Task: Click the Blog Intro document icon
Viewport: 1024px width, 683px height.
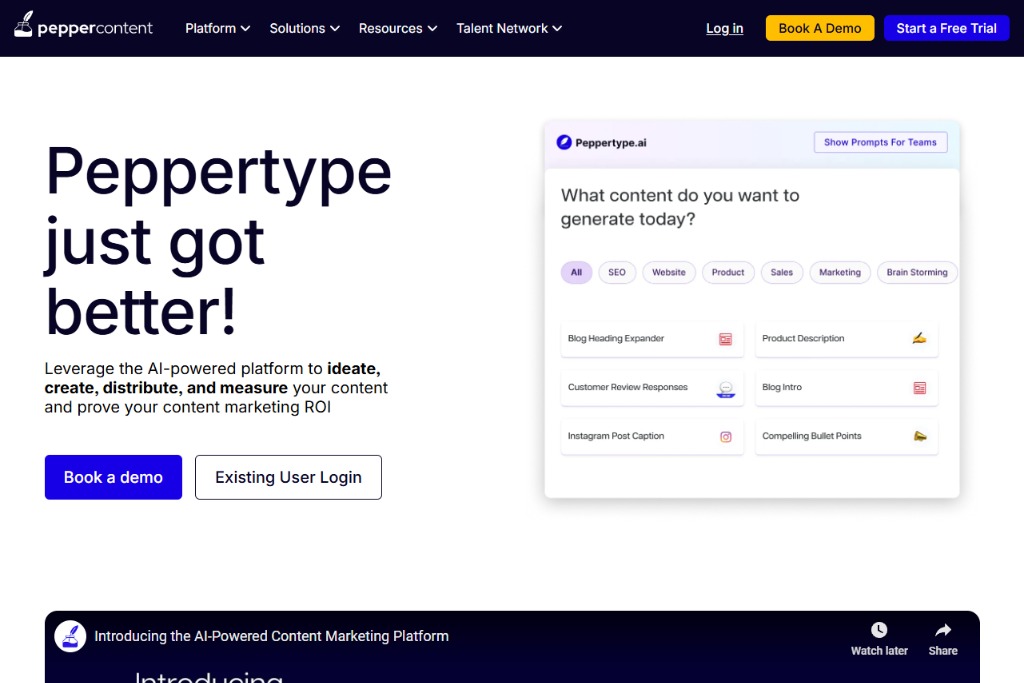Action: click(918, 387)
